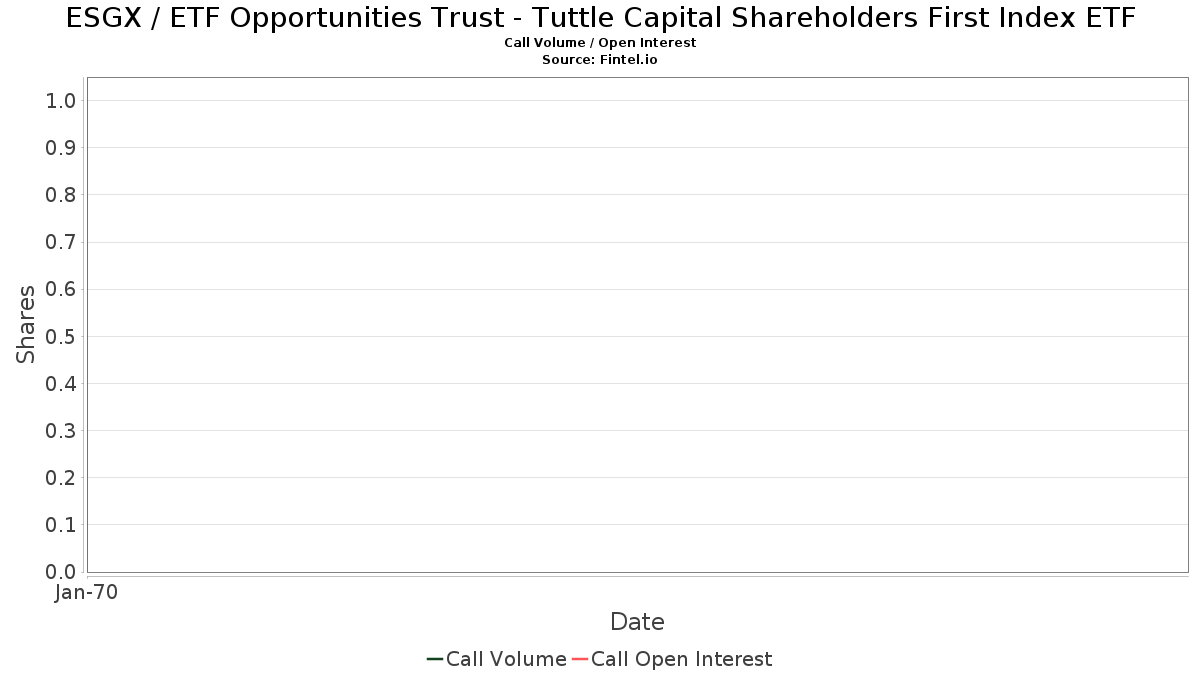Screen dimensions: 1200x675
Task: Click the 0.0 y-axis tick label
Action: pos(61,571)
